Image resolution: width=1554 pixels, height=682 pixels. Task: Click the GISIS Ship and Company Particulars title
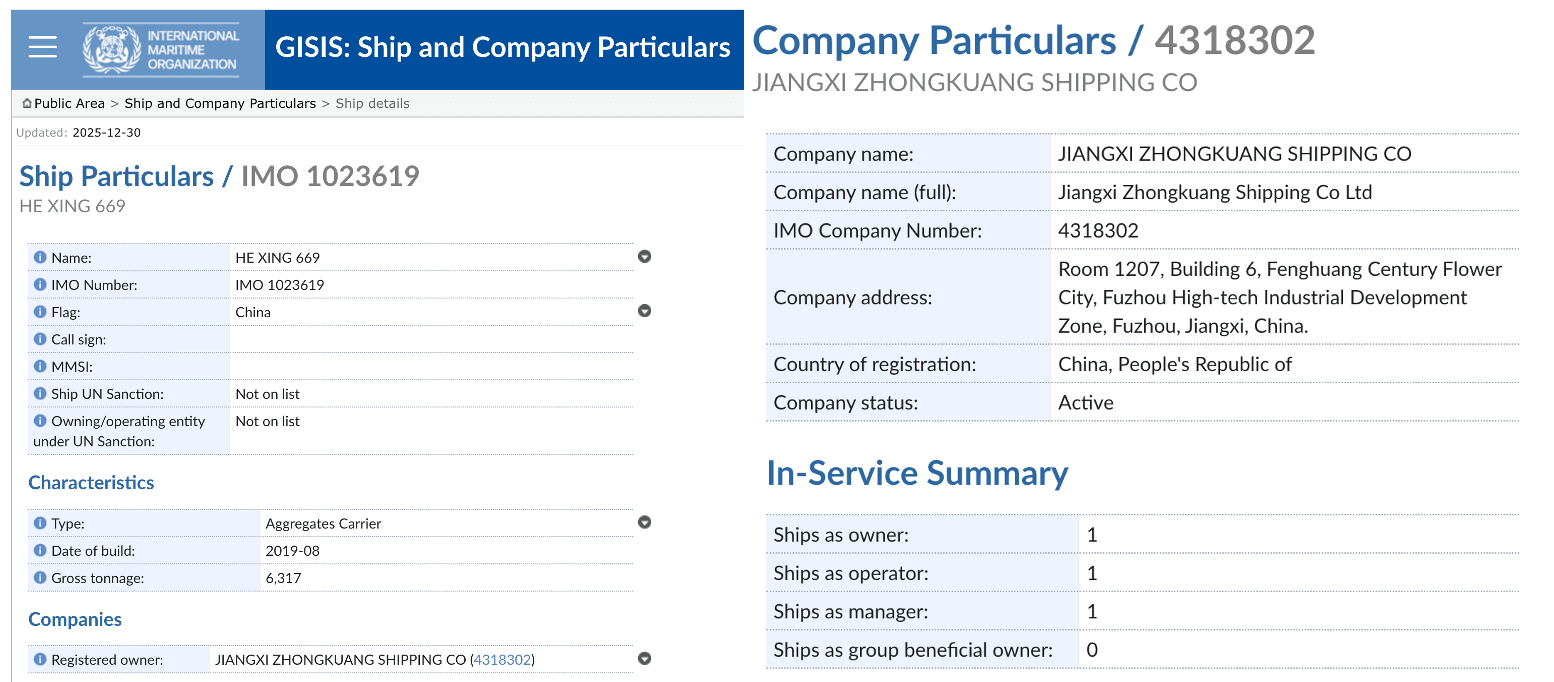pyautogui.click(x=504, y=47)
